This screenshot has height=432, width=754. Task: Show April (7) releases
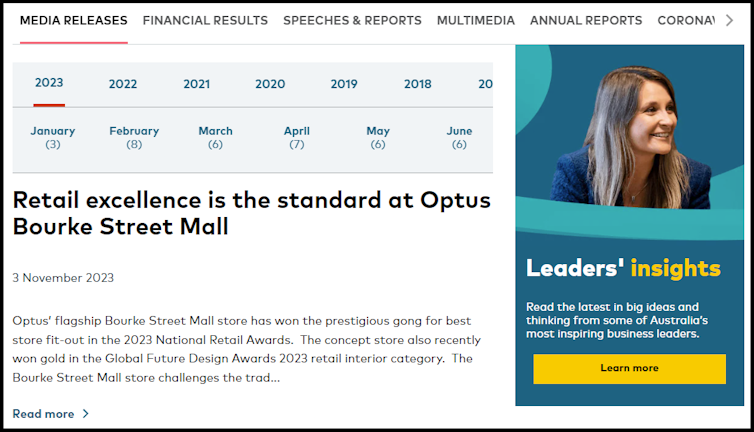click(x=297, y=138)
